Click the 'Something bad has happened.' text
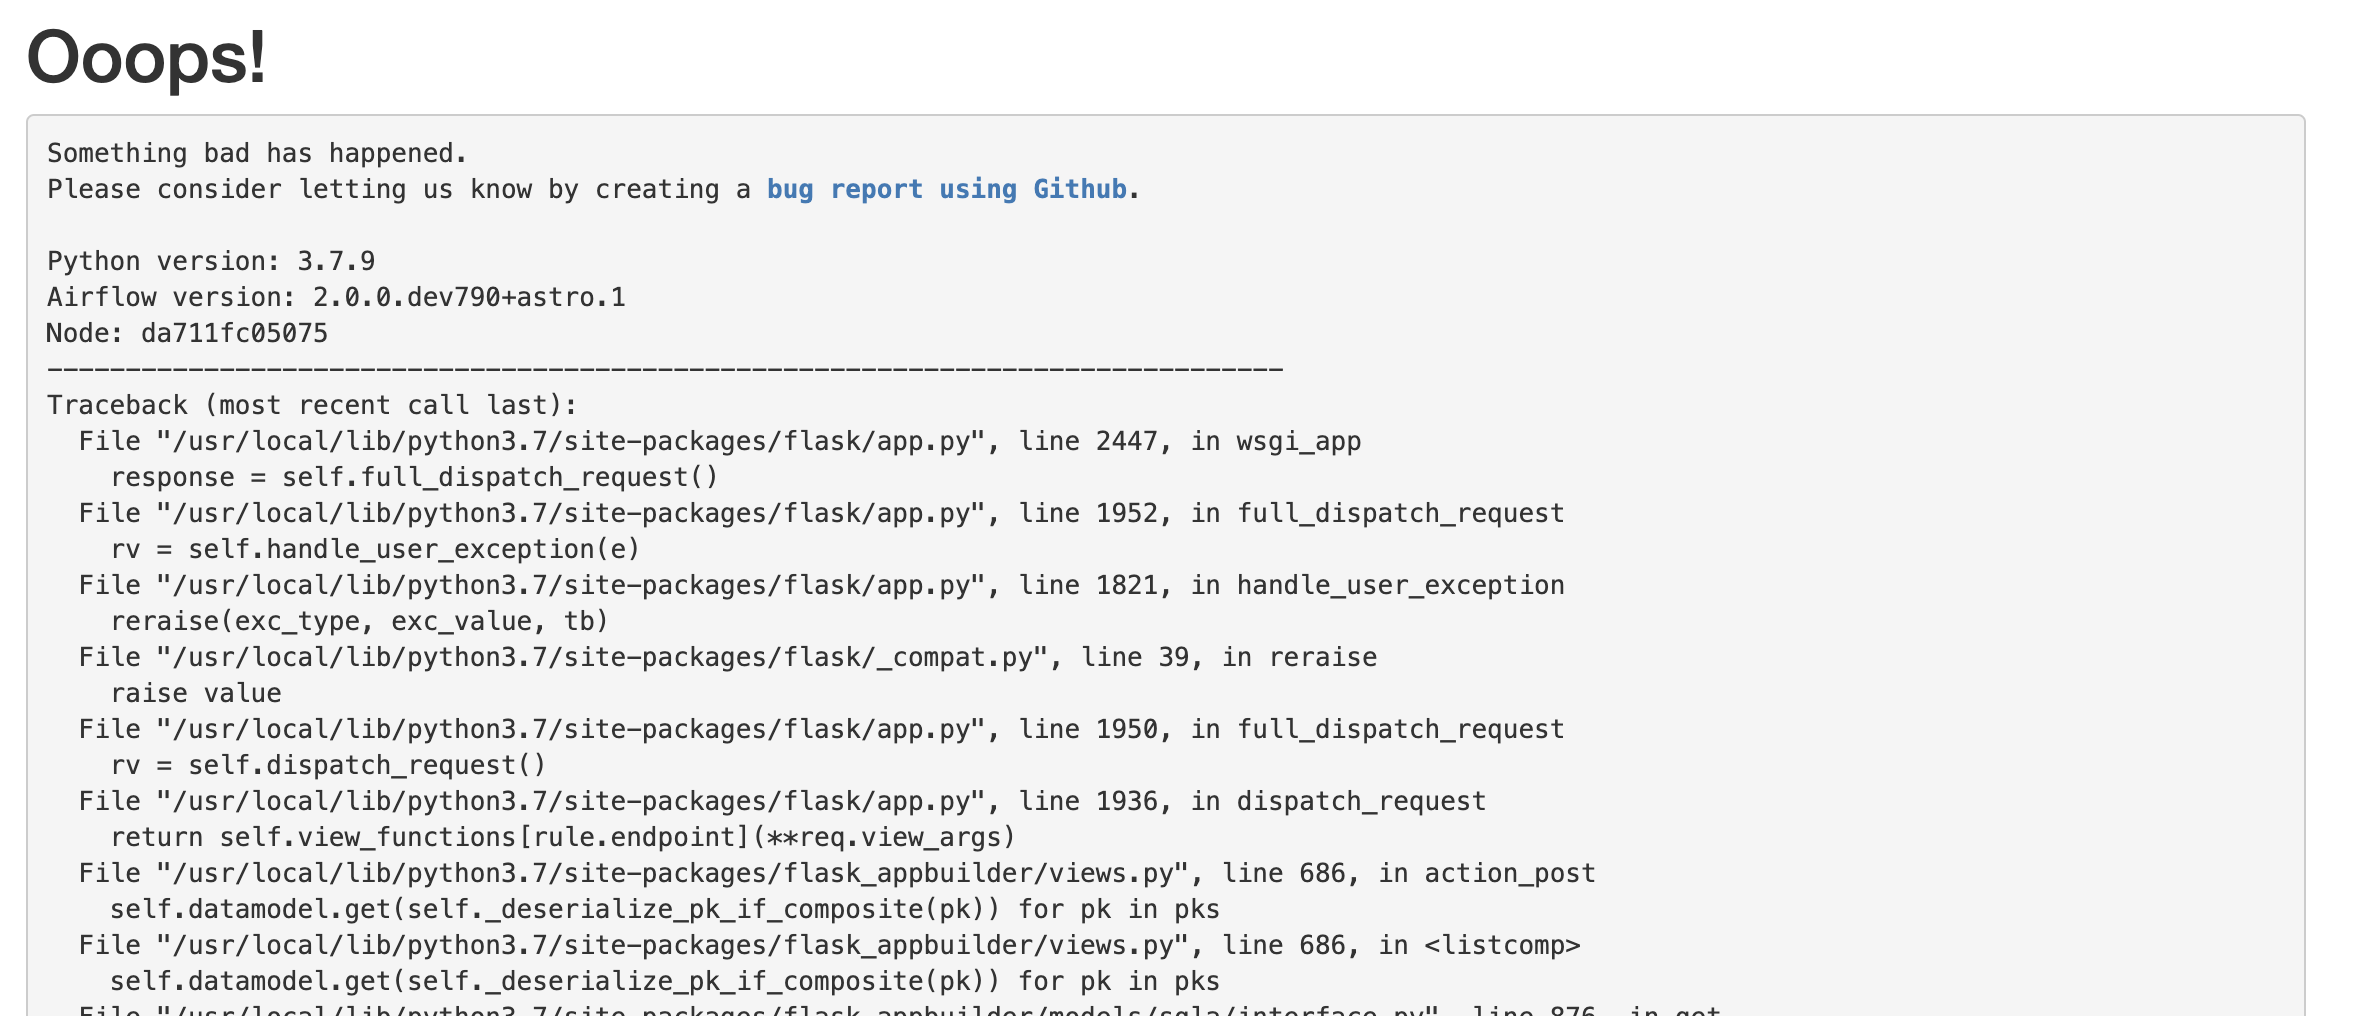Image resolution: width=2354 pixels, height=1016 pixels. coord(257,153)
